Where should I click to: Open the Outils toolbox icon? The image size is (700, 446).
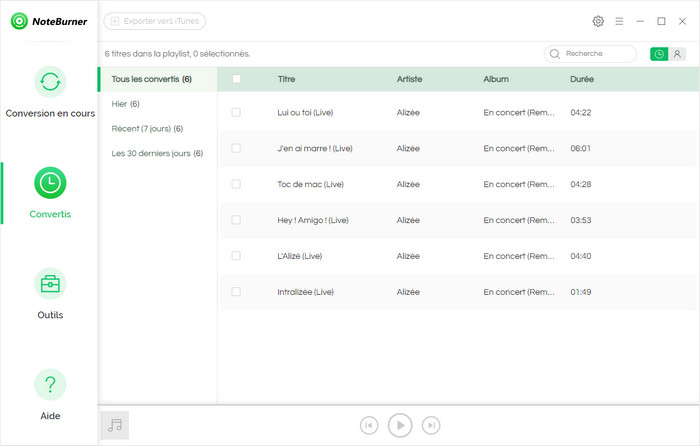[x=50, y=283]
